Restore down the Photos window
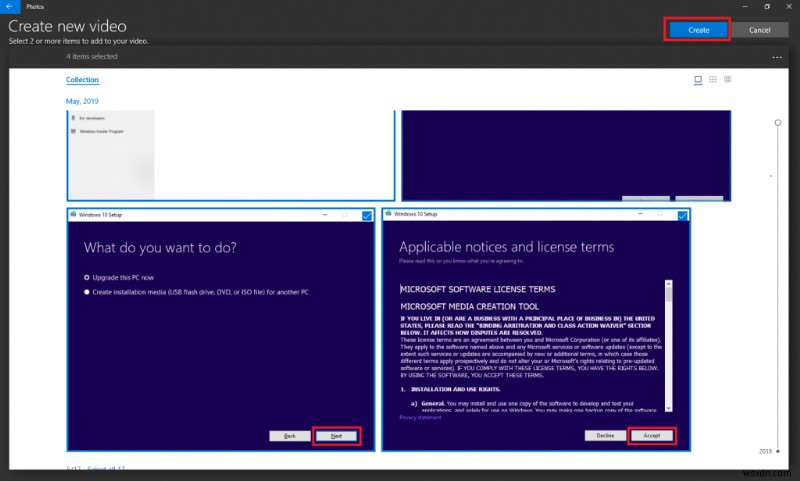 tap(767, 7)
